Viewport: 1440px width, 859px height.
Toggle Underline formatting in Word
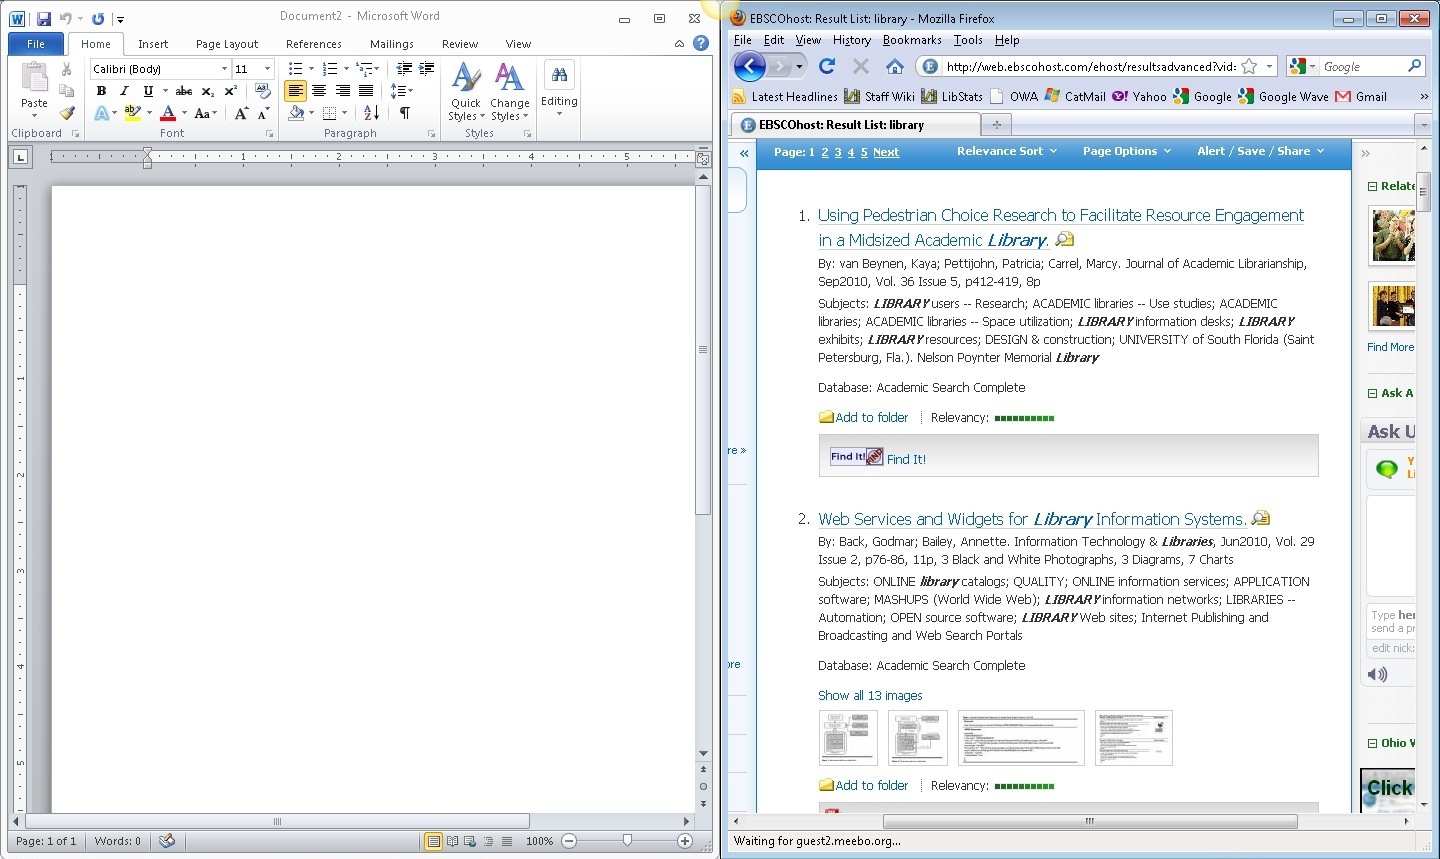coord(148,91)
